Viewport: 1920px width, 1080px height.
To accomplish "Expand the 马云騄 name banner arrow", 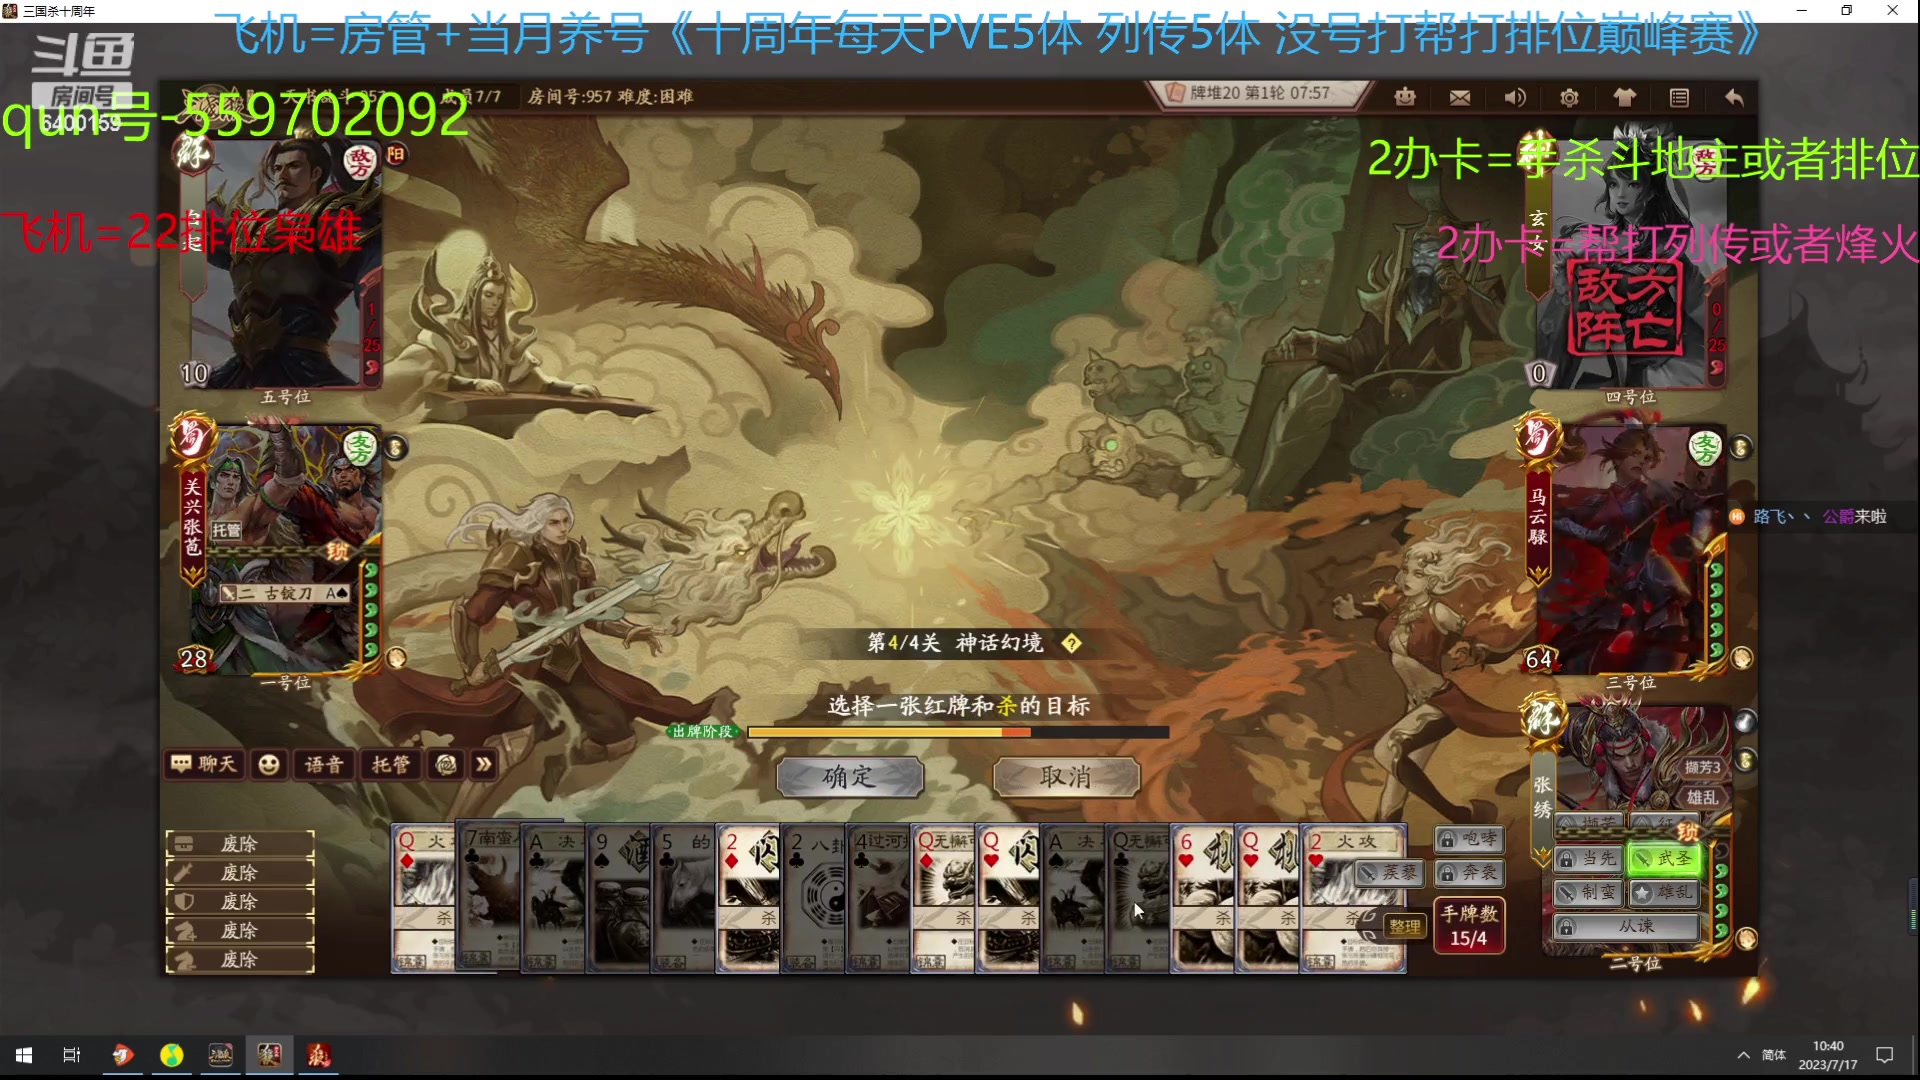I will (x=1538, y=575).
